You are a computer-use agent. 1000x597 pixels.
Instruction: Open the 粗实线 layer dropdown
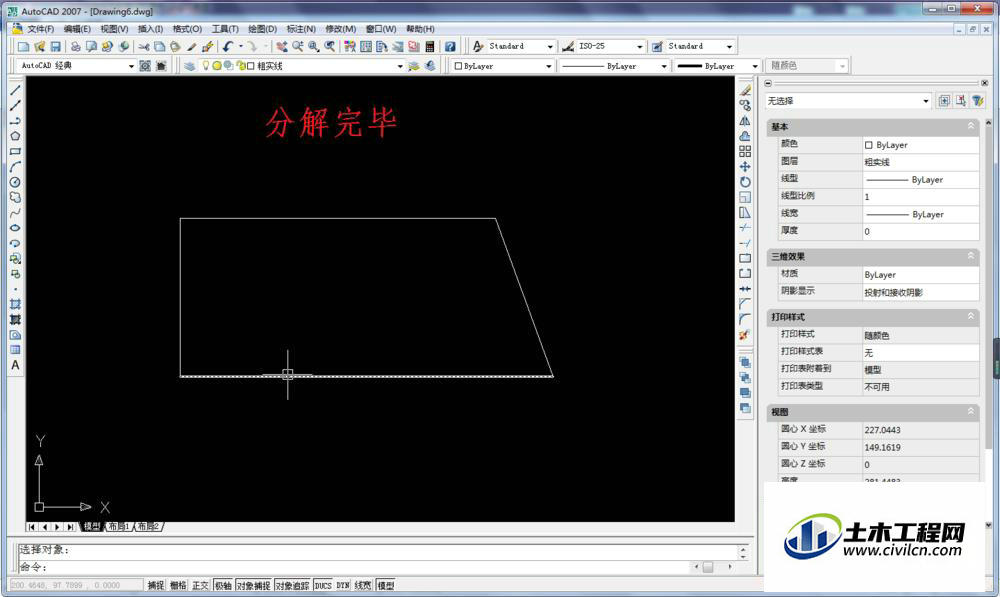400,66
